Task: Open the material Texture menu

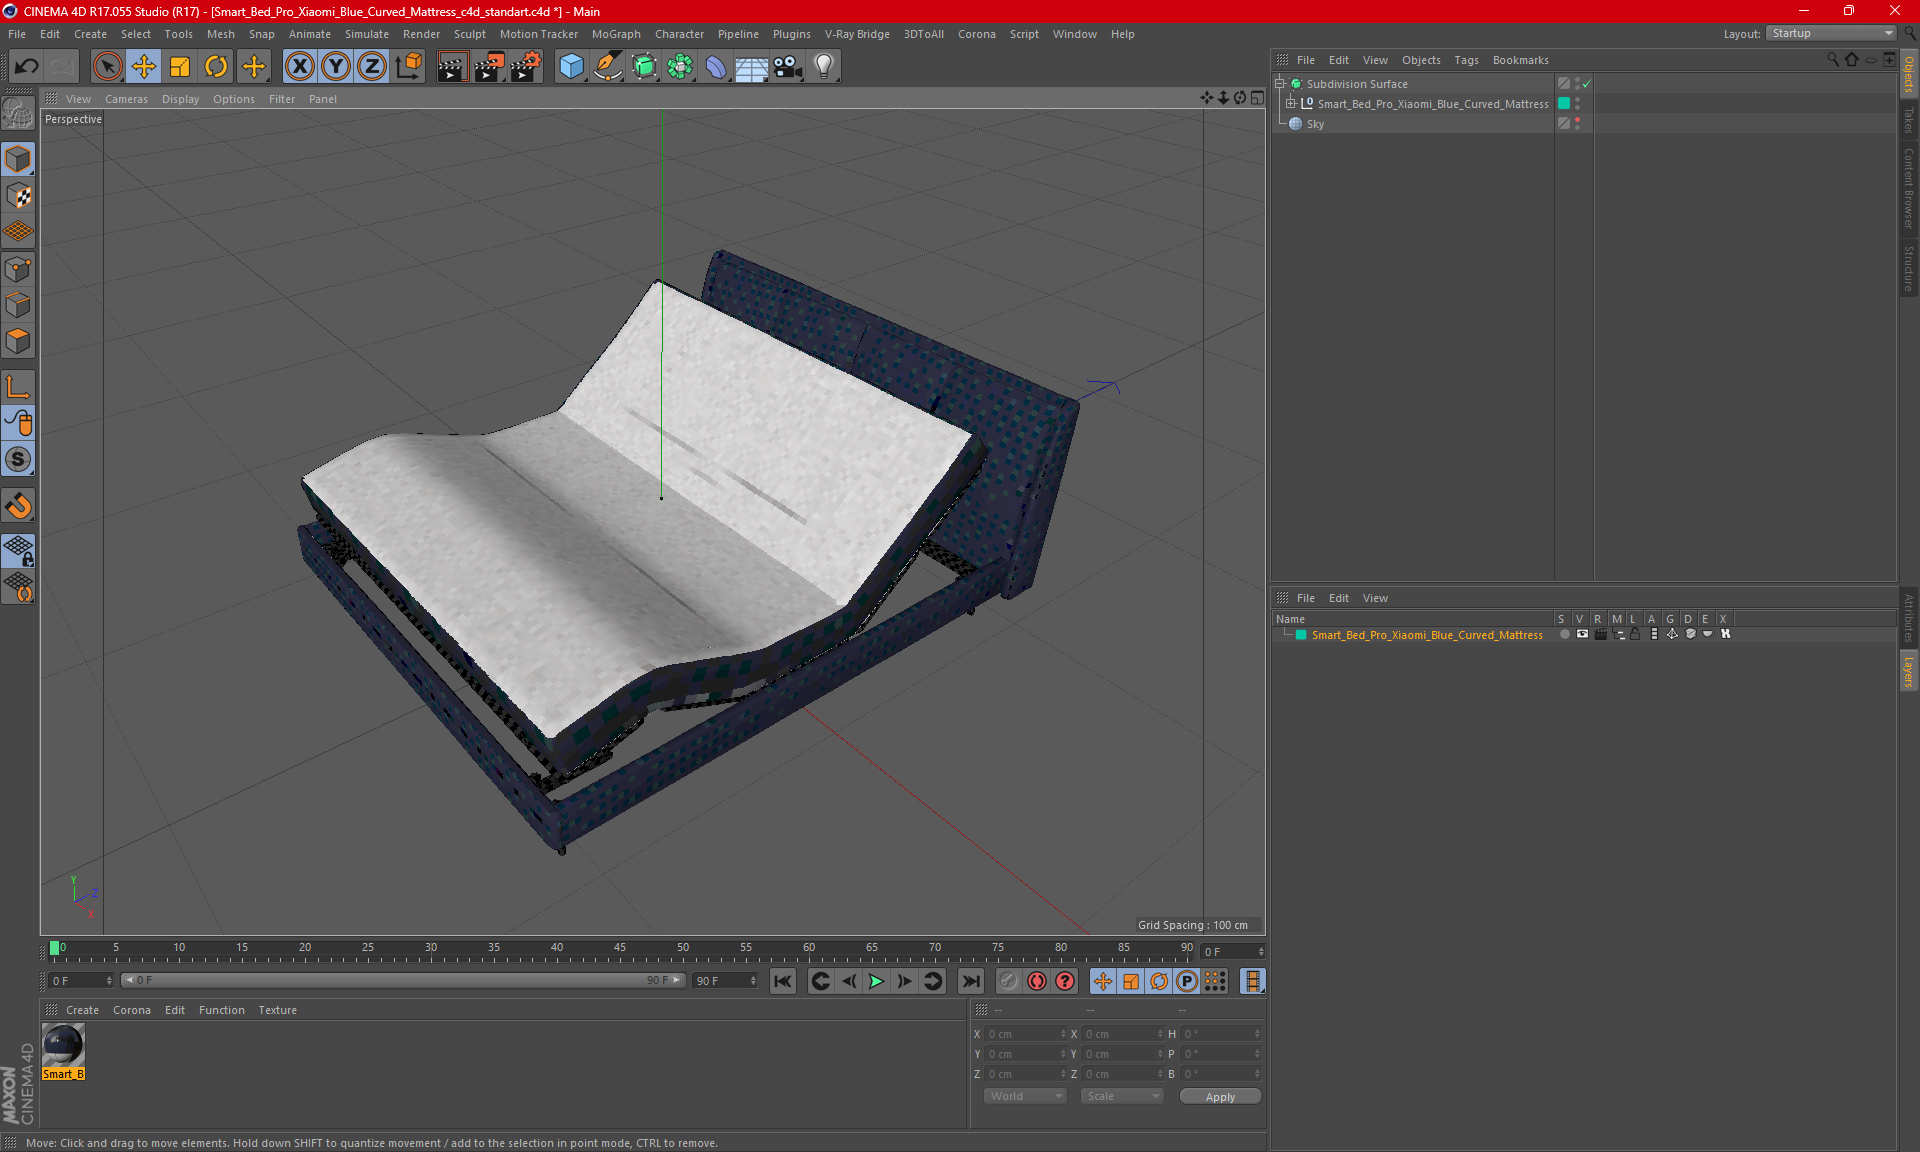Action: coord(277,1010)
